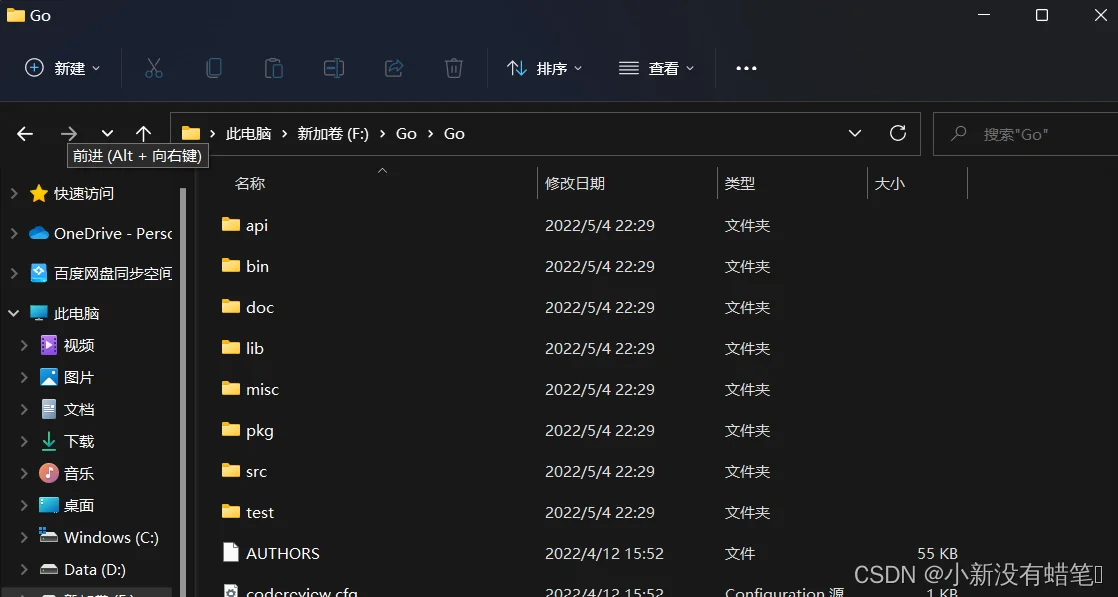
Task: Open the 查看 view dropdown
Action: pos(656,68)
